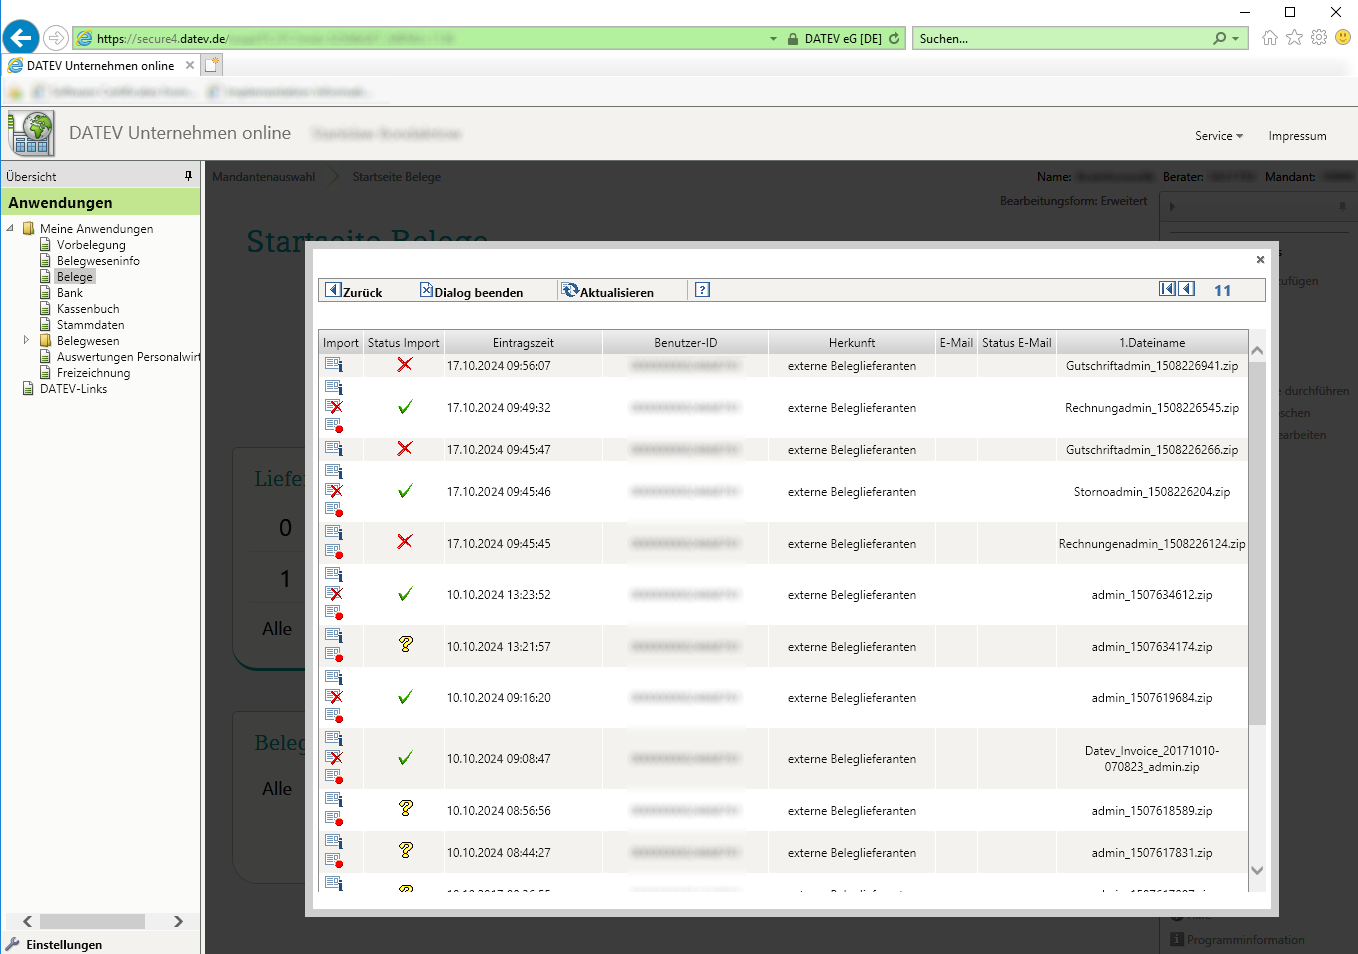Click yellow question mark status for 08:44:27 entry
The image size is (1358, 954).
tap(405, 850)
